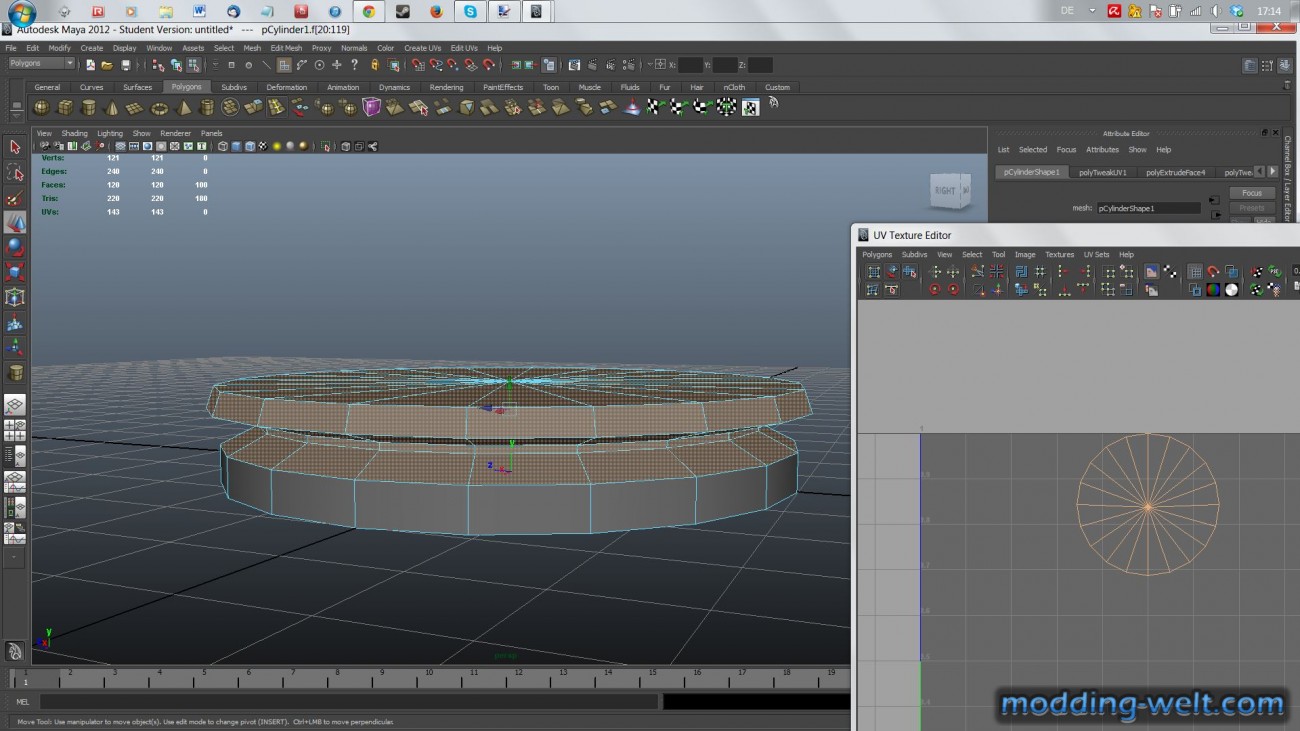Select the polyExtrudeFace4 attribute tab

click(1175, 172)
